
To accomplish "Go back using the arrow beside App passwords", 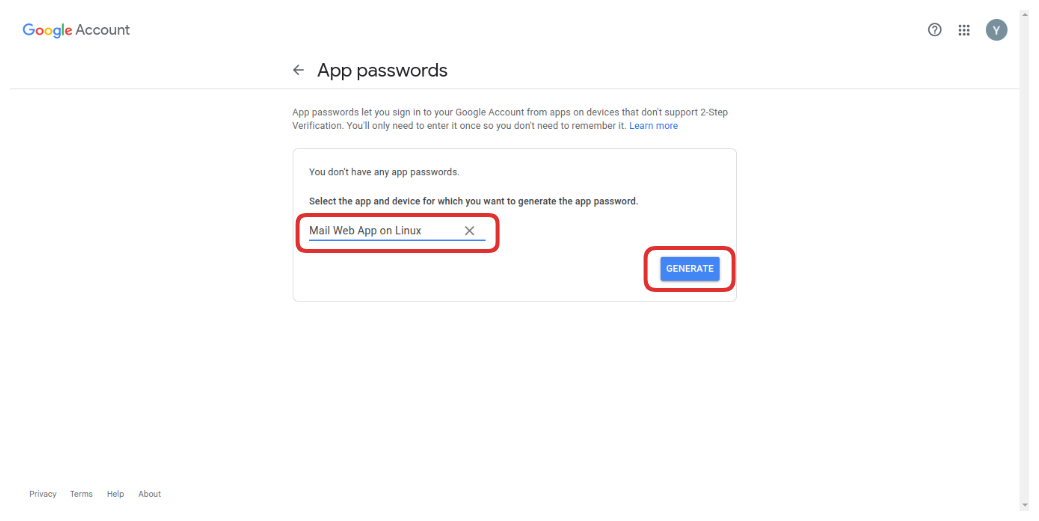I will (x=298, y=71).
